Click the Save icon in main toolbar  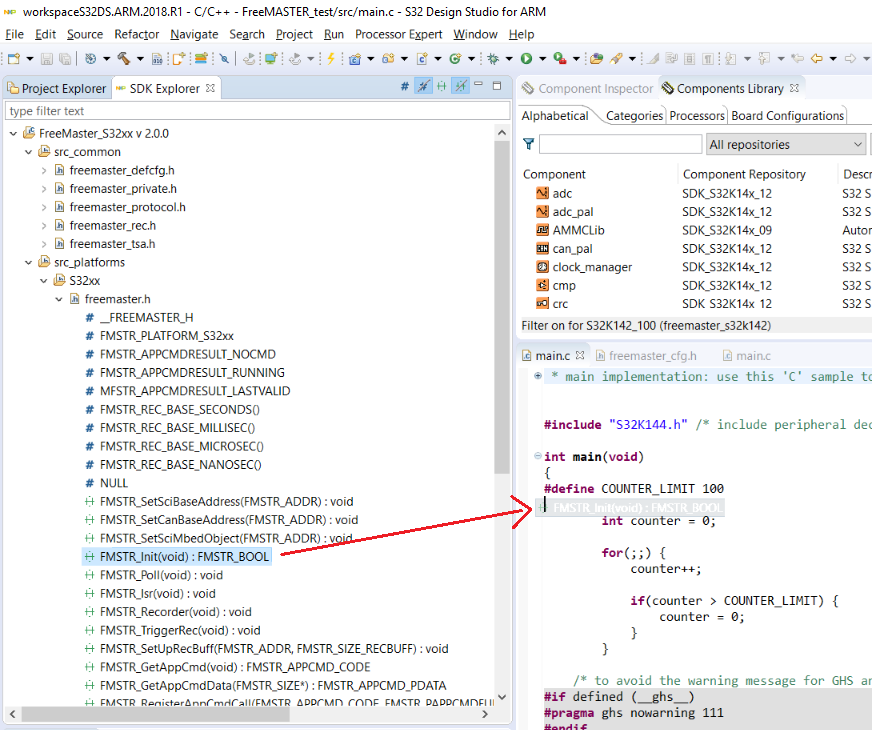[x=47, y=59]
